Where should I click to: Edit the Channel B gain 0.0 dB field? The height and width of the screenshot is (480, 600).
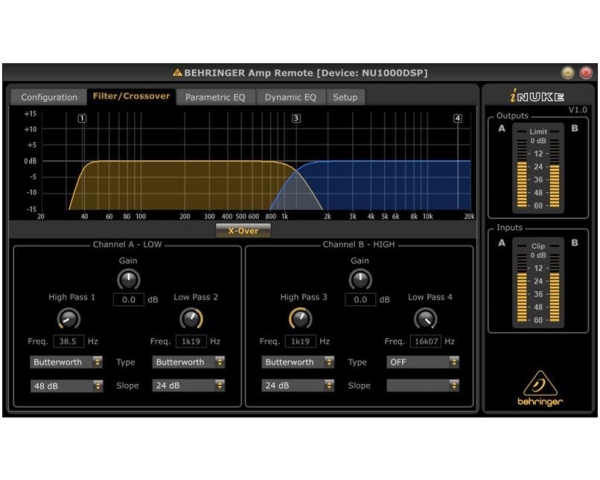pyautogui.click(x=360, y=300)
